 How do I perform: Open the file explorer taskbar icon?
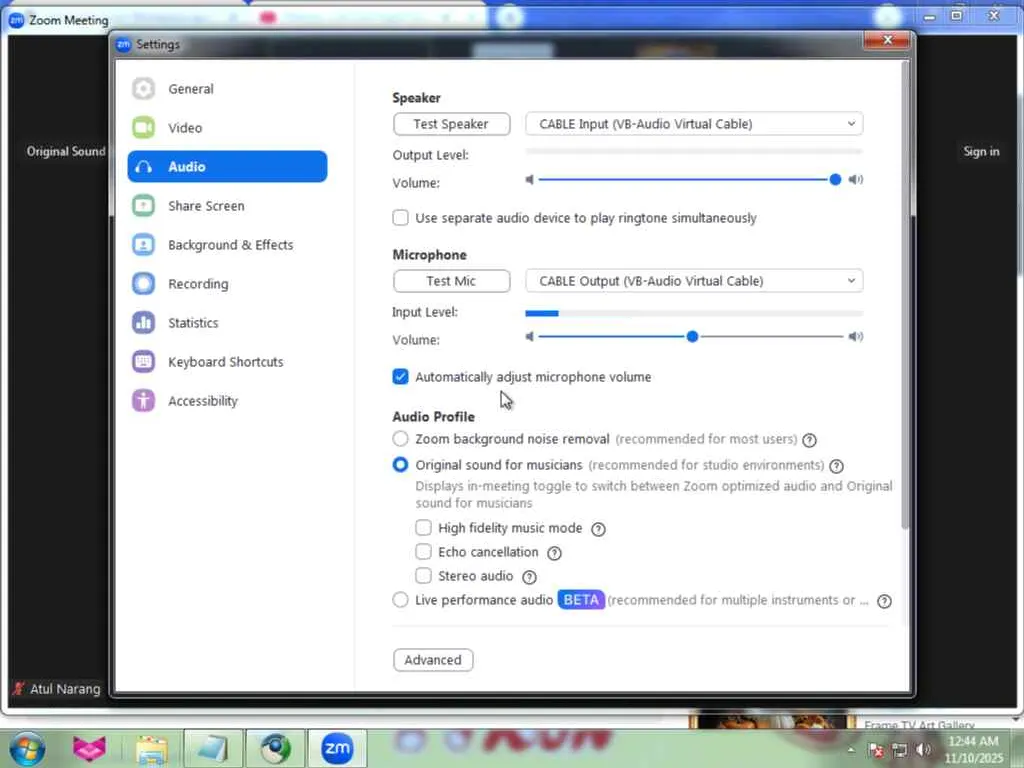(152, 750)
